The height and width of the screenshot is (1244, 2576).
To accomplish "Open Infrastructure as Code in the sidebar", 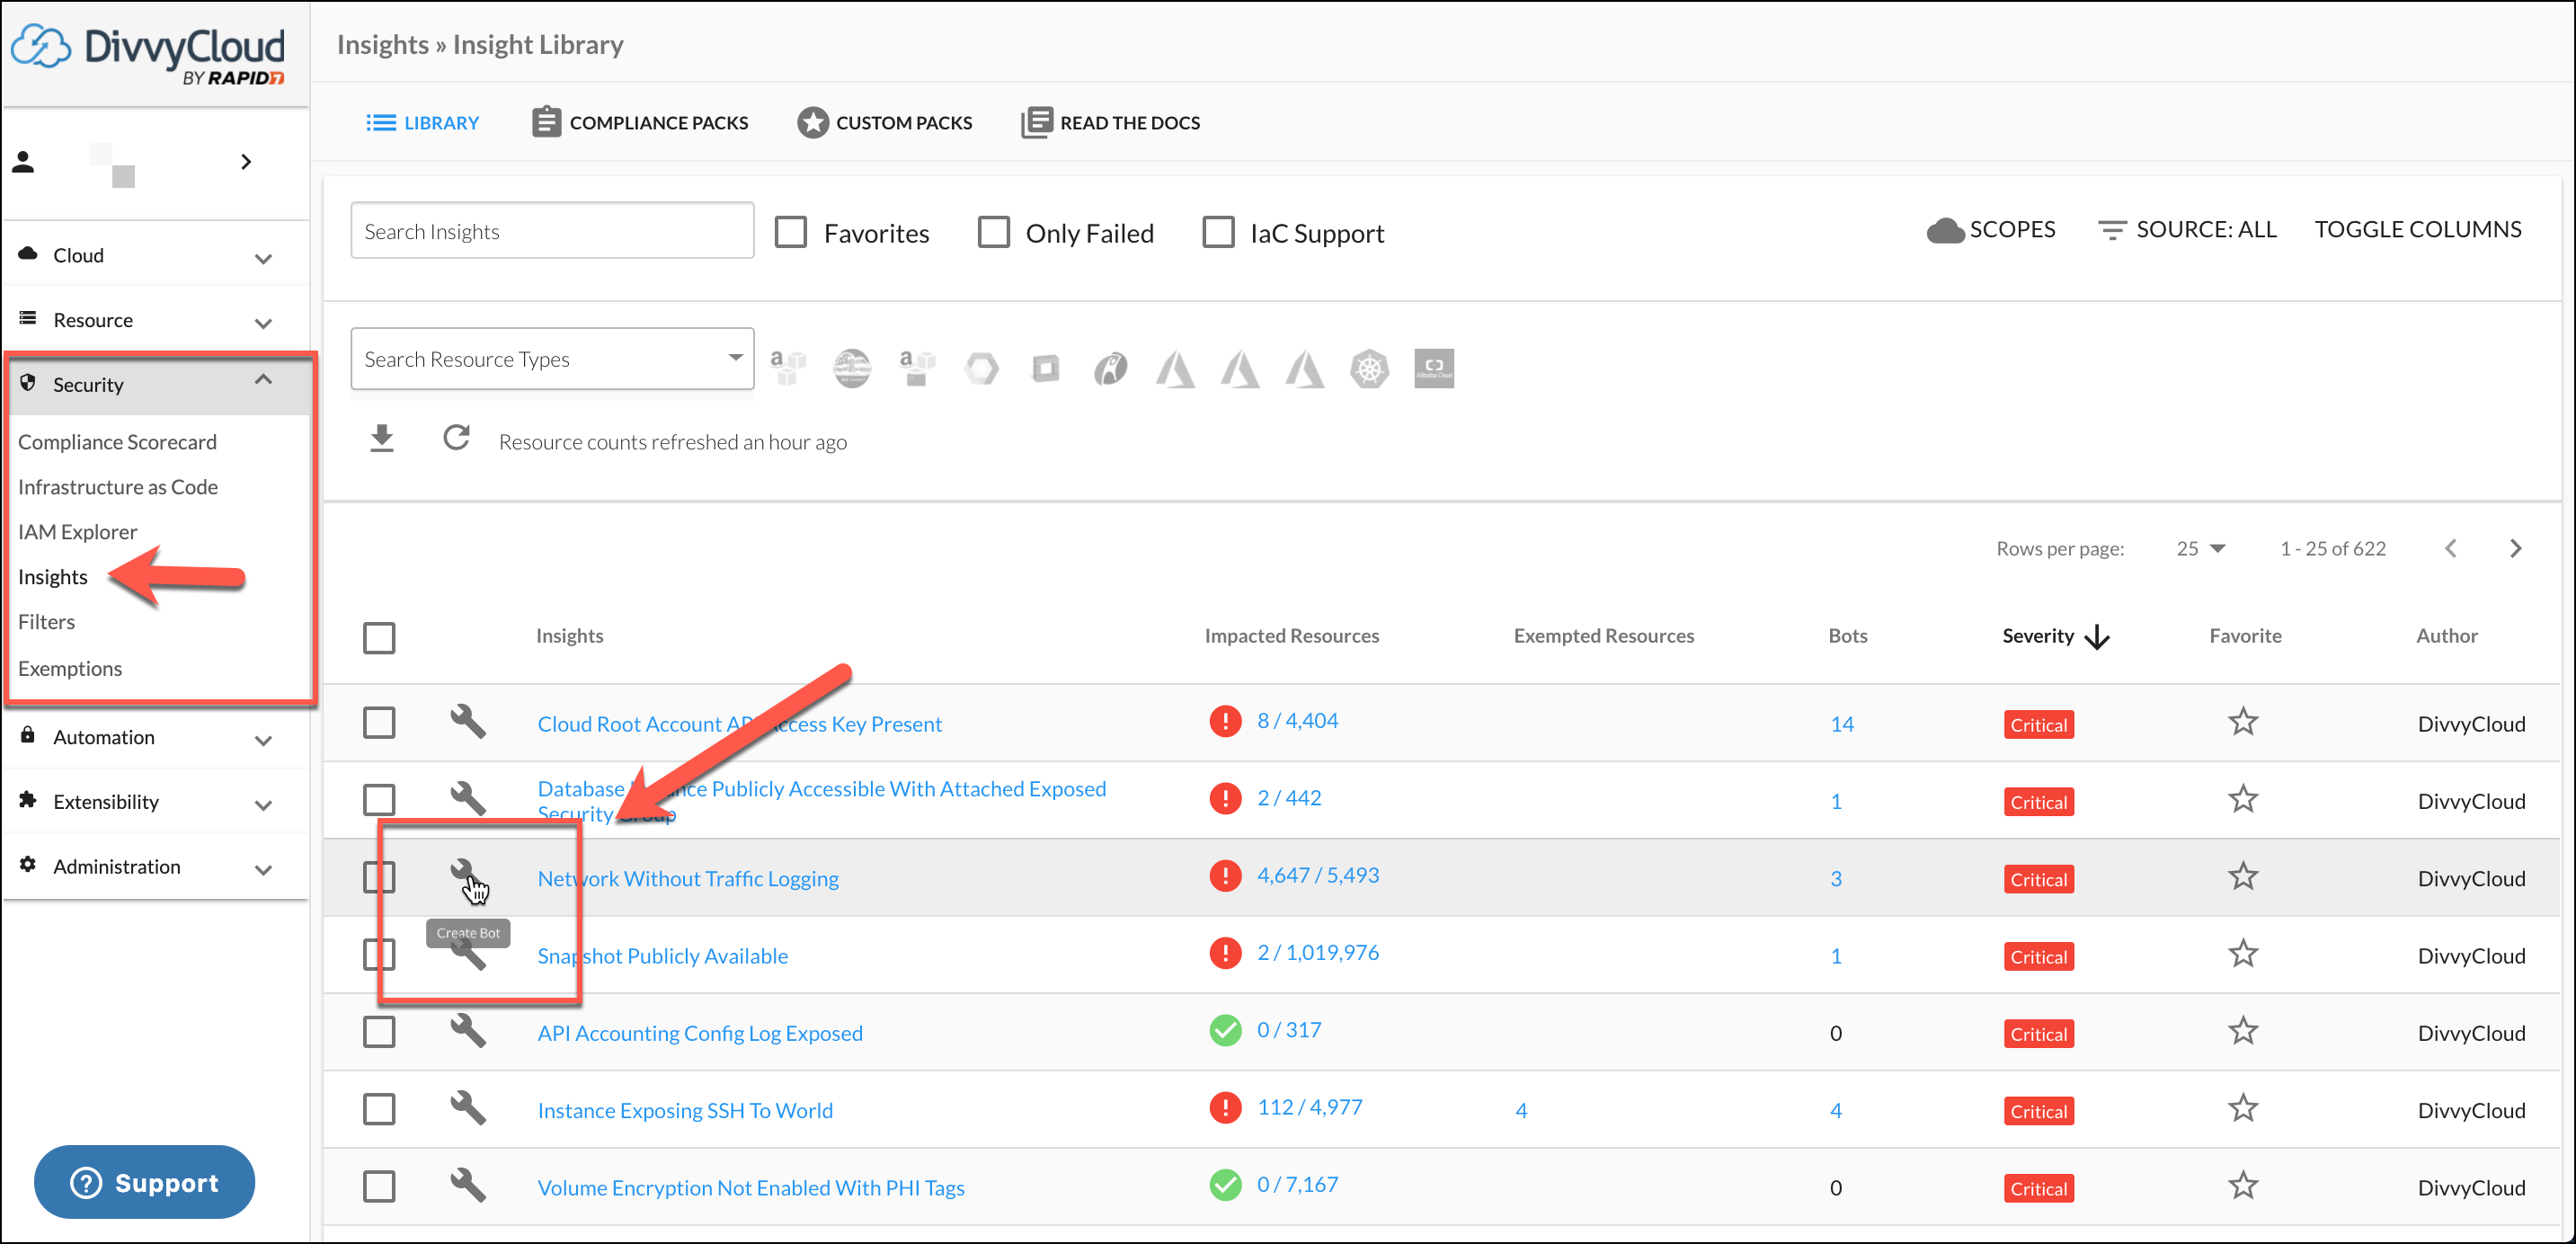I will pos(118,486).
